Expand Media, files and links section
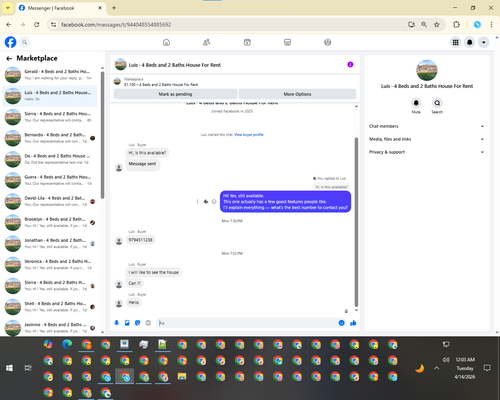500x400 pixels. (x=426, y=139)
